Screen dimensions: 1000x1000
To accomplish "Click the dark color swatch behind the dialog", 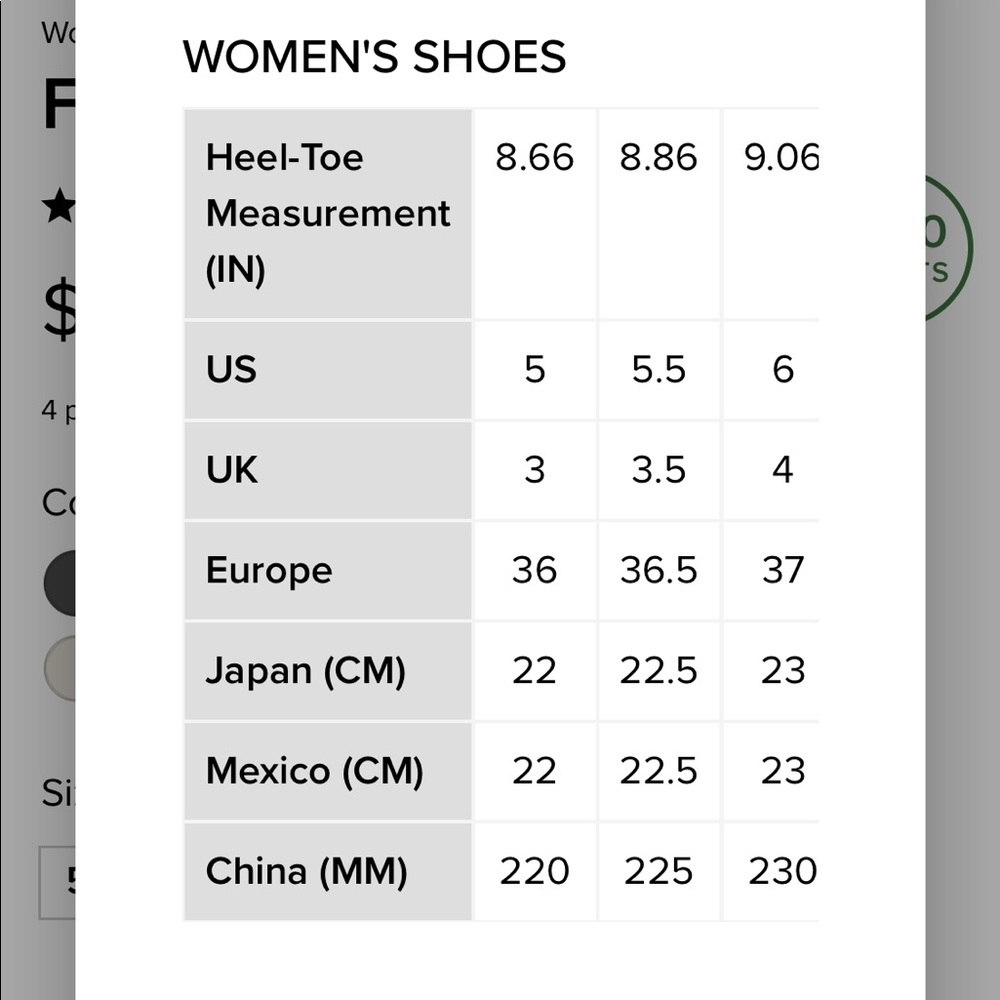I will [x=60, y=583].
